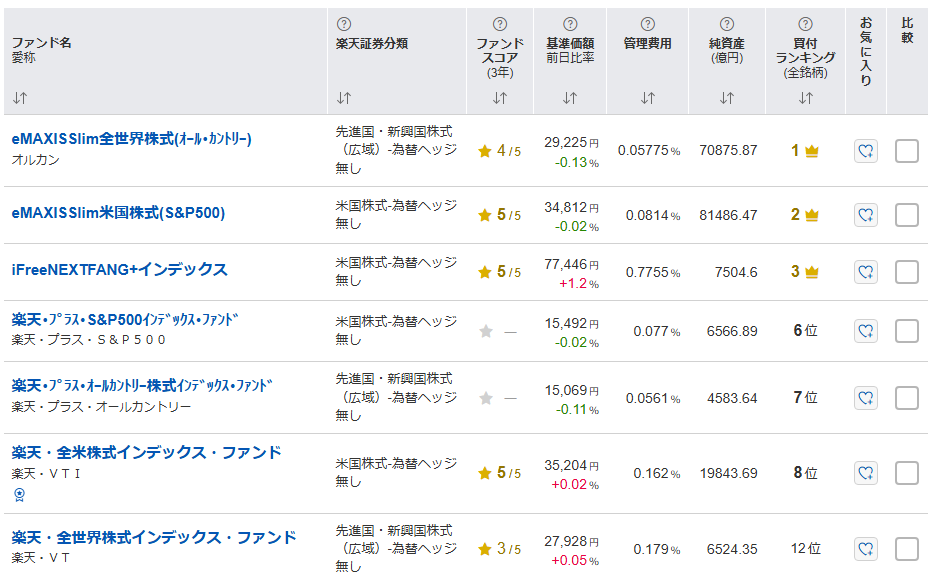933x581 pixels.
Task: Open iFreeNEXT FANG+インデックス fund page
Action: pos(120,270)
